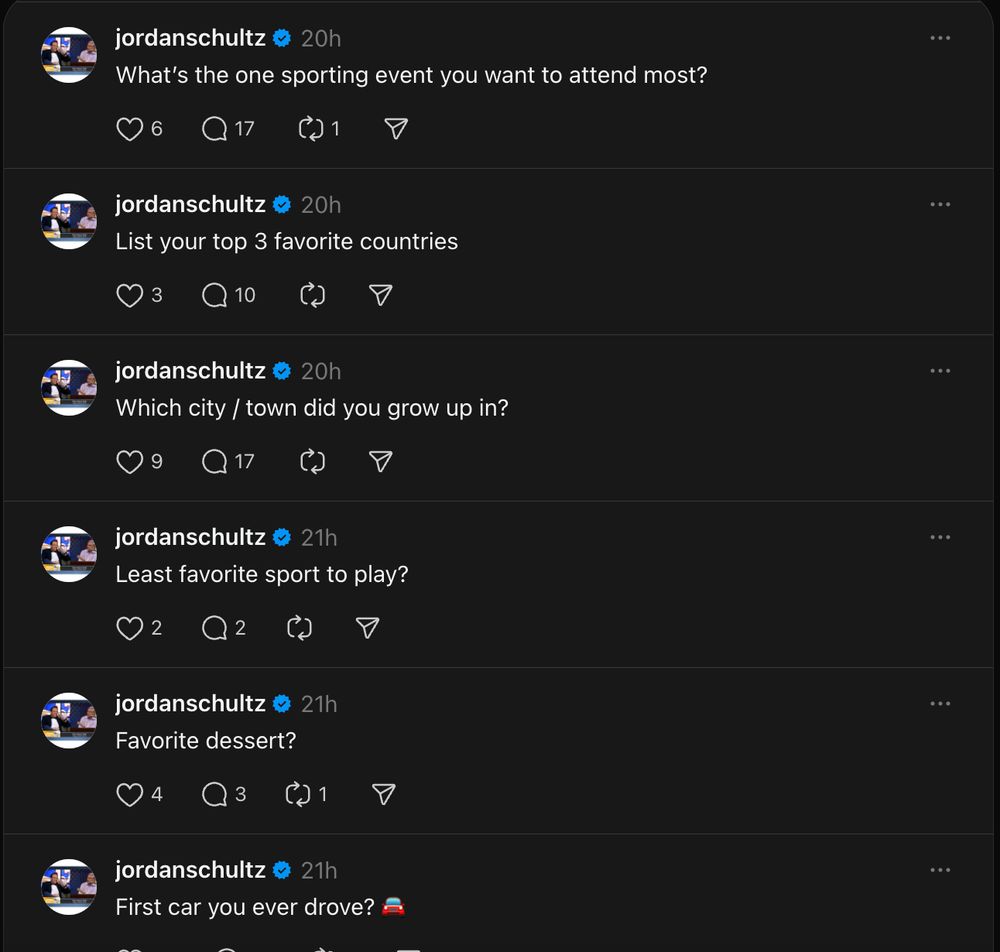The image size is (1000, 952).
Task: Like the top 3 favorite countries post
Action: 129,295
